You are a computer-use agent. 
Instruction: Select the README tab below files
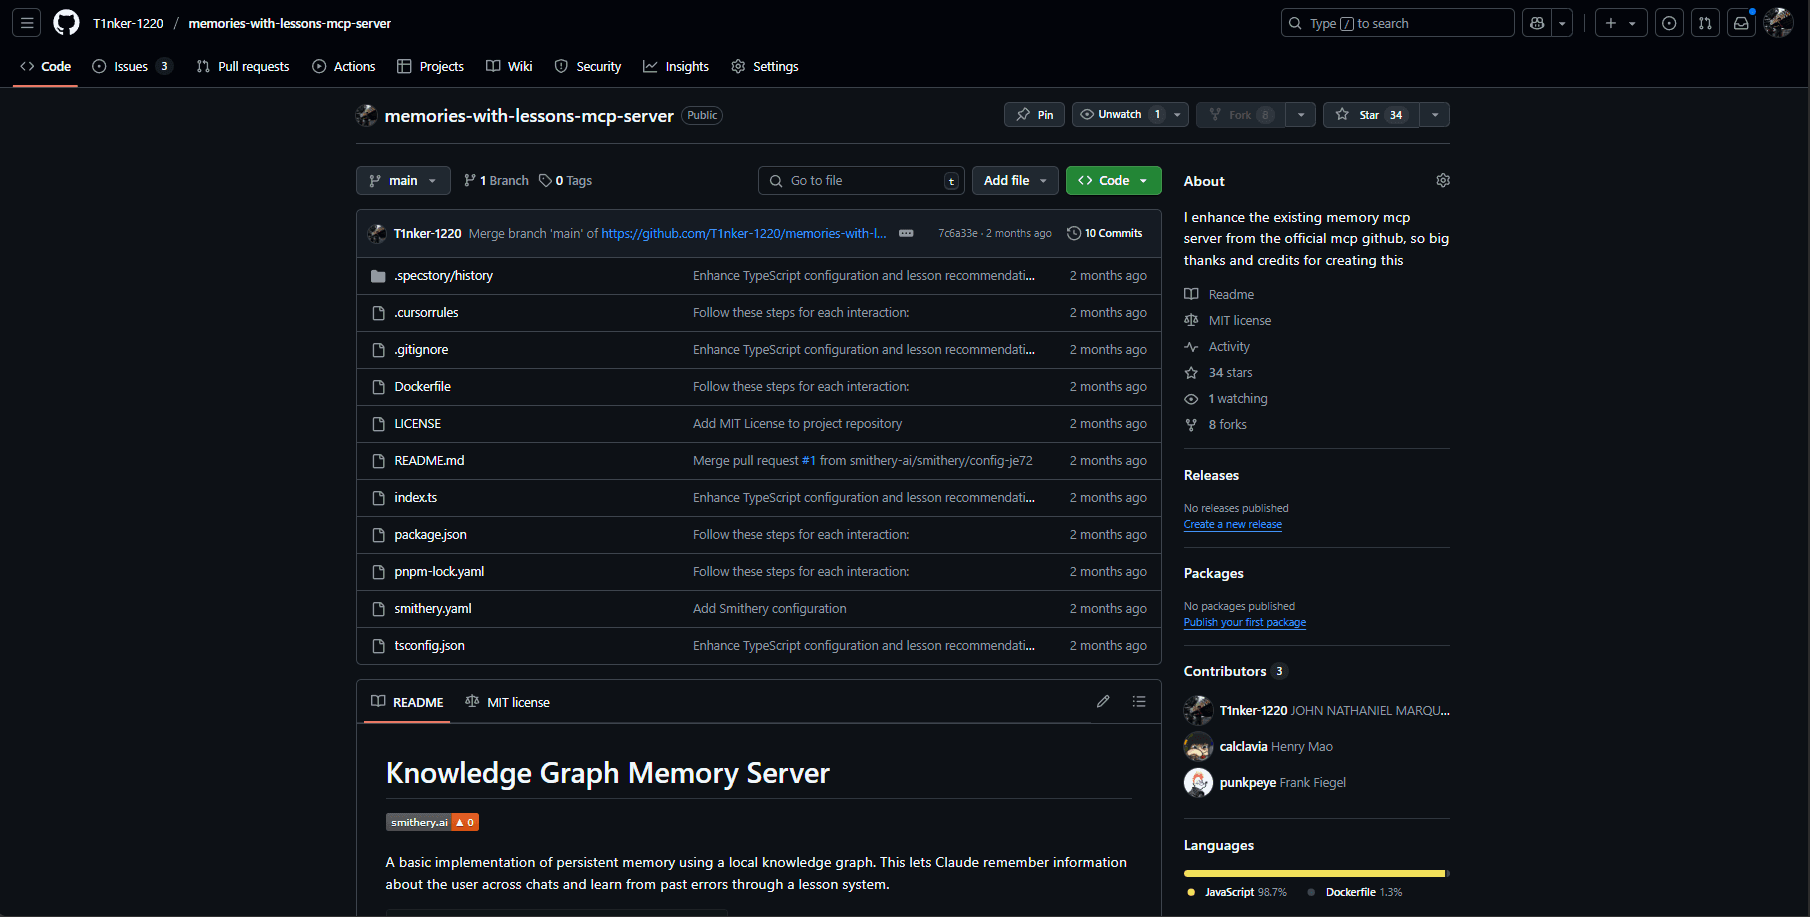[407, 702]
